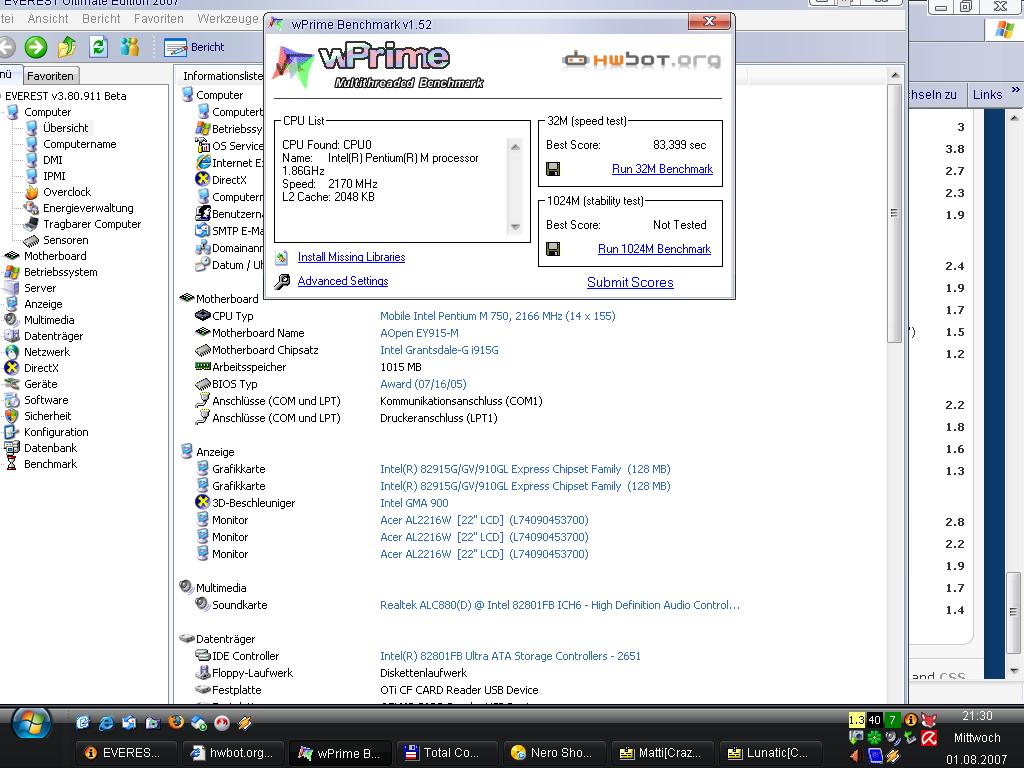Select the DMI tree item
1024x768 pixels.
tap(53, 160)
